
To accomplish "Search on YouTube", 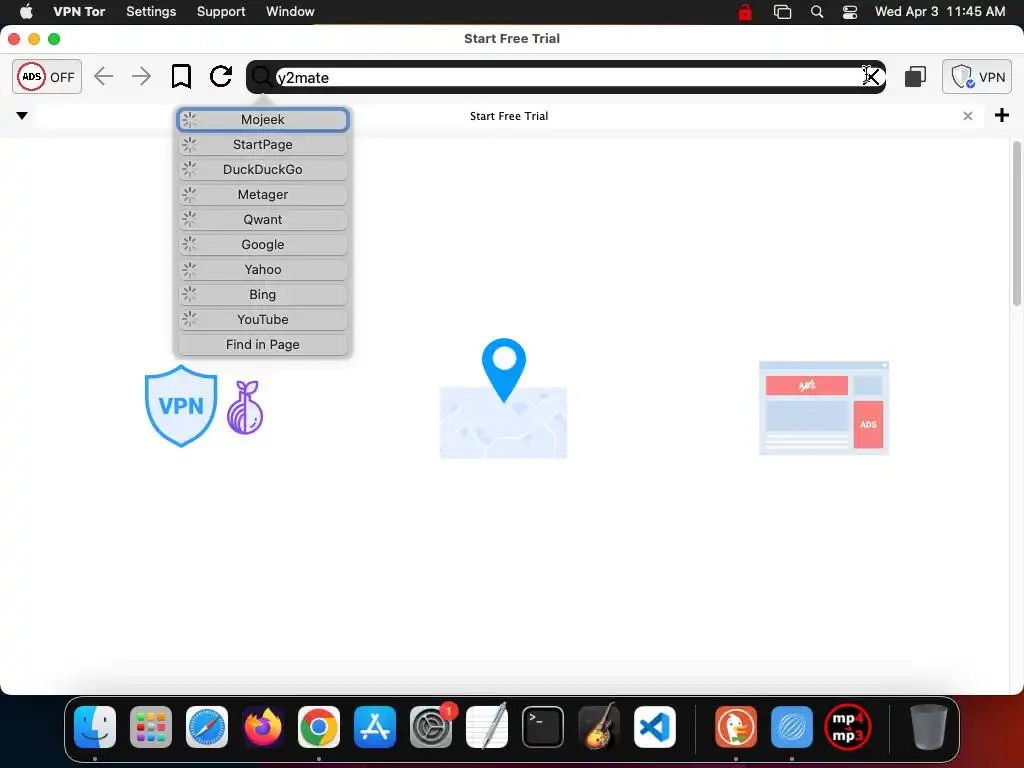I will (263, 319).
